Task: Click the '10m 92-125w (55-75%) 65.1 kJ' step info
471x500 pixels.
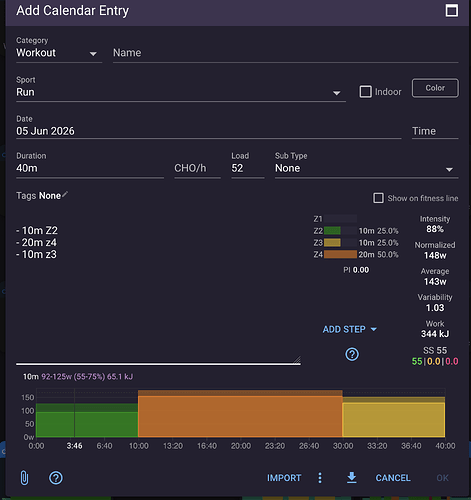Action: coord(78,377)
